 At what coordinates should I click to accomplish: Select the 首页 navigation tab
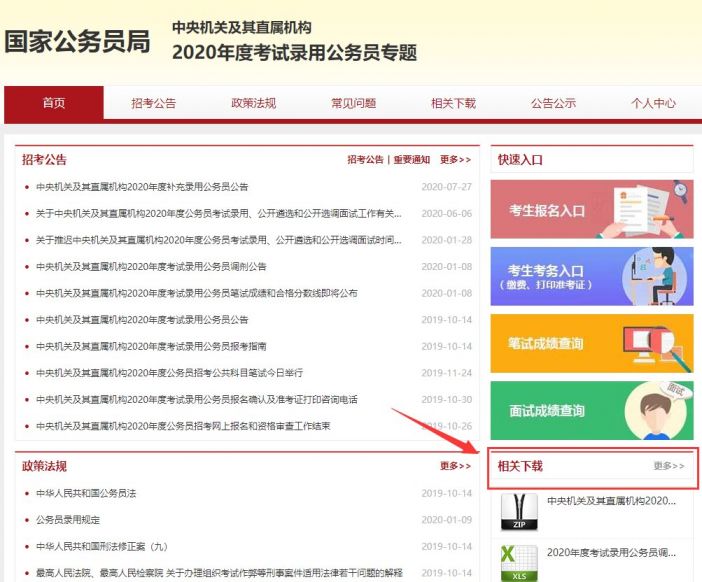coord(54,103)
